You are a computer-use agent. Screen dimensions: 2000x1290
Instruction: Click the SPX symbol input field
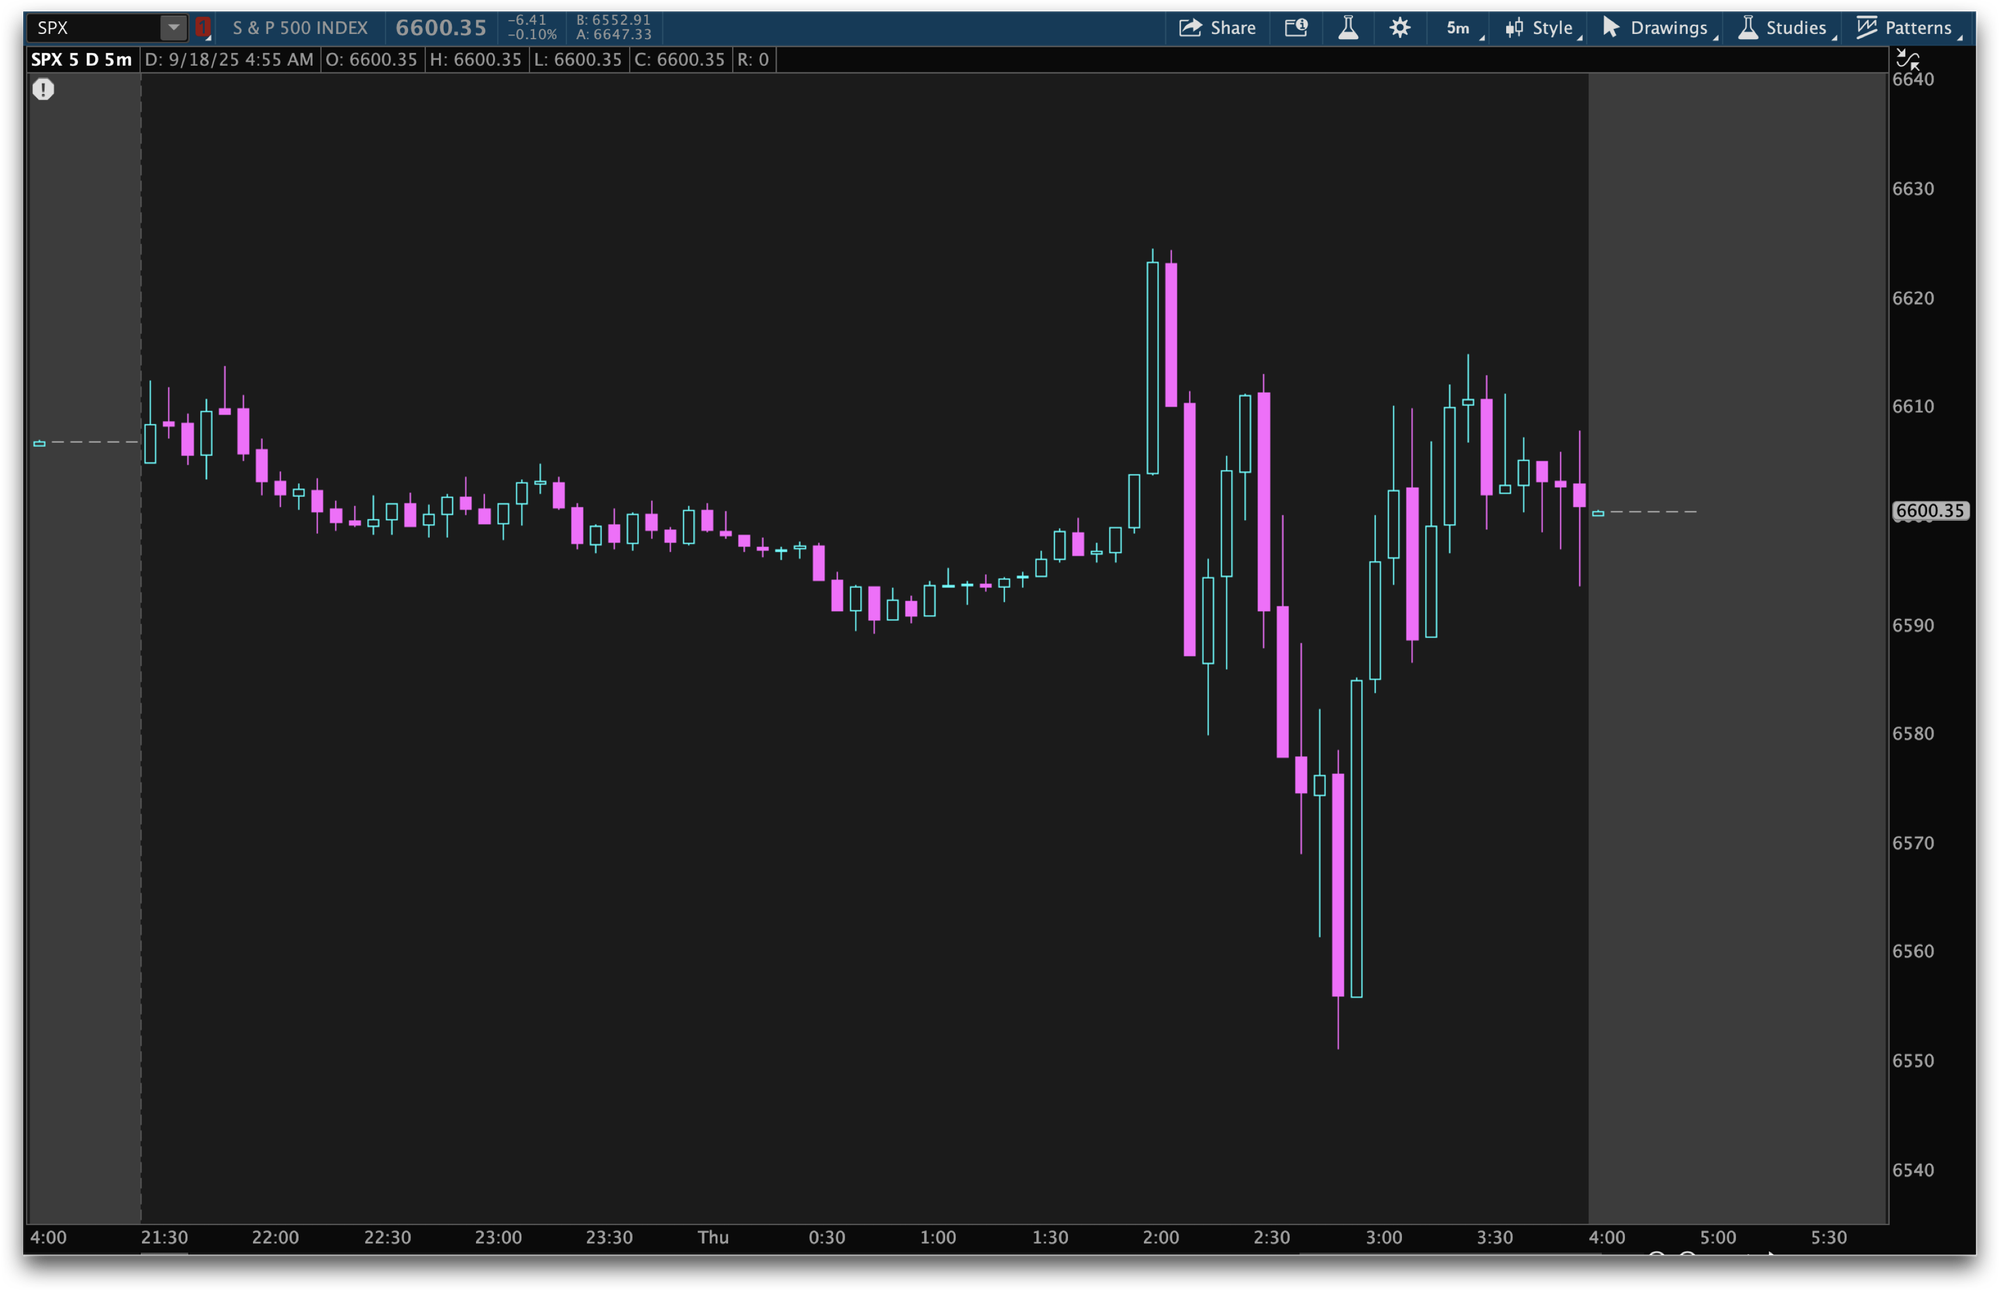[x=95, y=27]
